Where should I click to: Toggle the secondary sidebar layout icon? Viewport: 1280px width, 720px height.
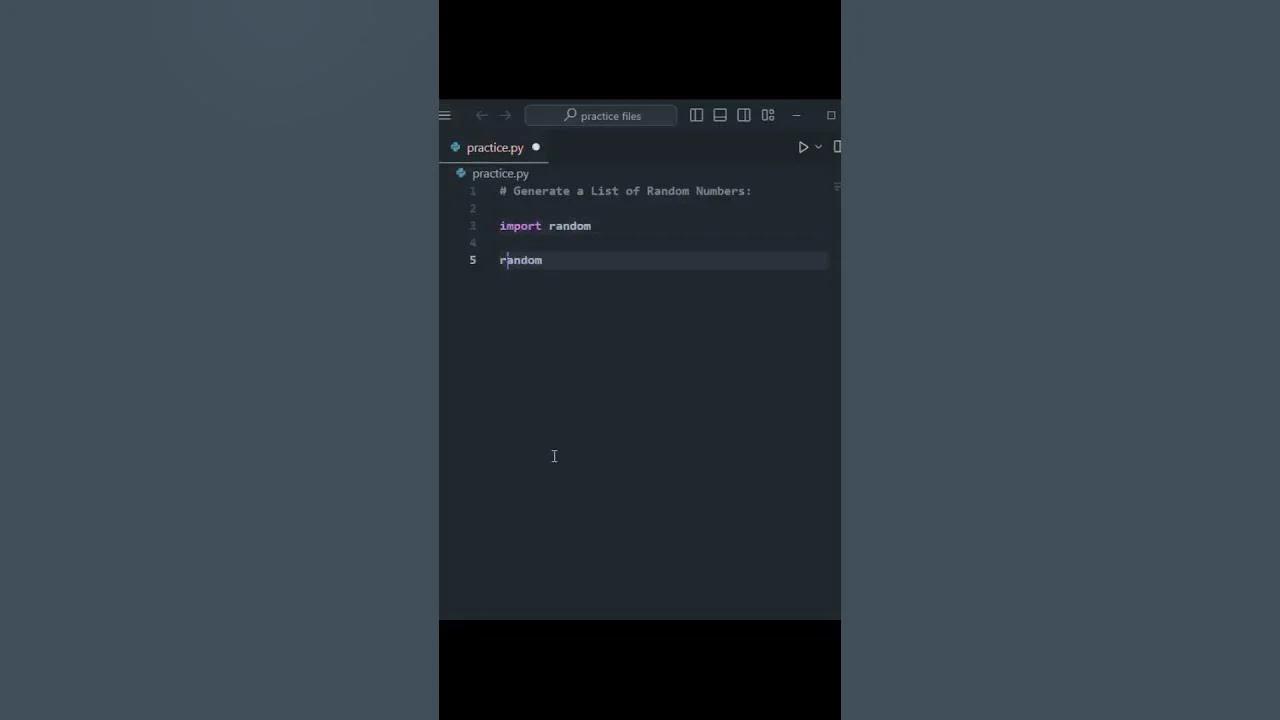coord(744,116)
